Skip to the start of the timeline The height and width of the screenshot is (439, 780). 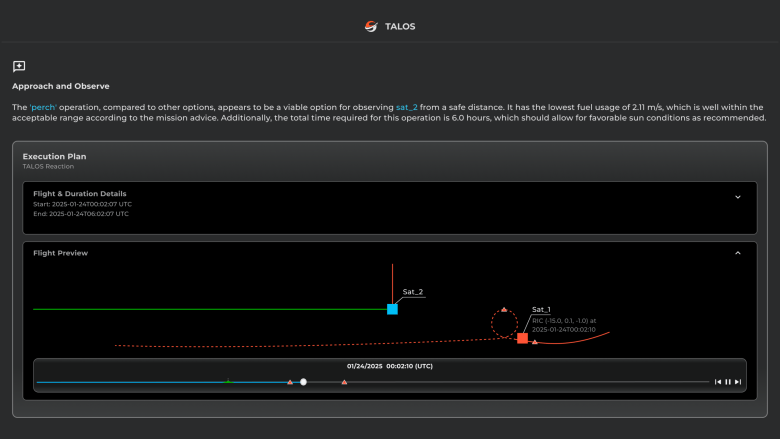tap(717, 382)
